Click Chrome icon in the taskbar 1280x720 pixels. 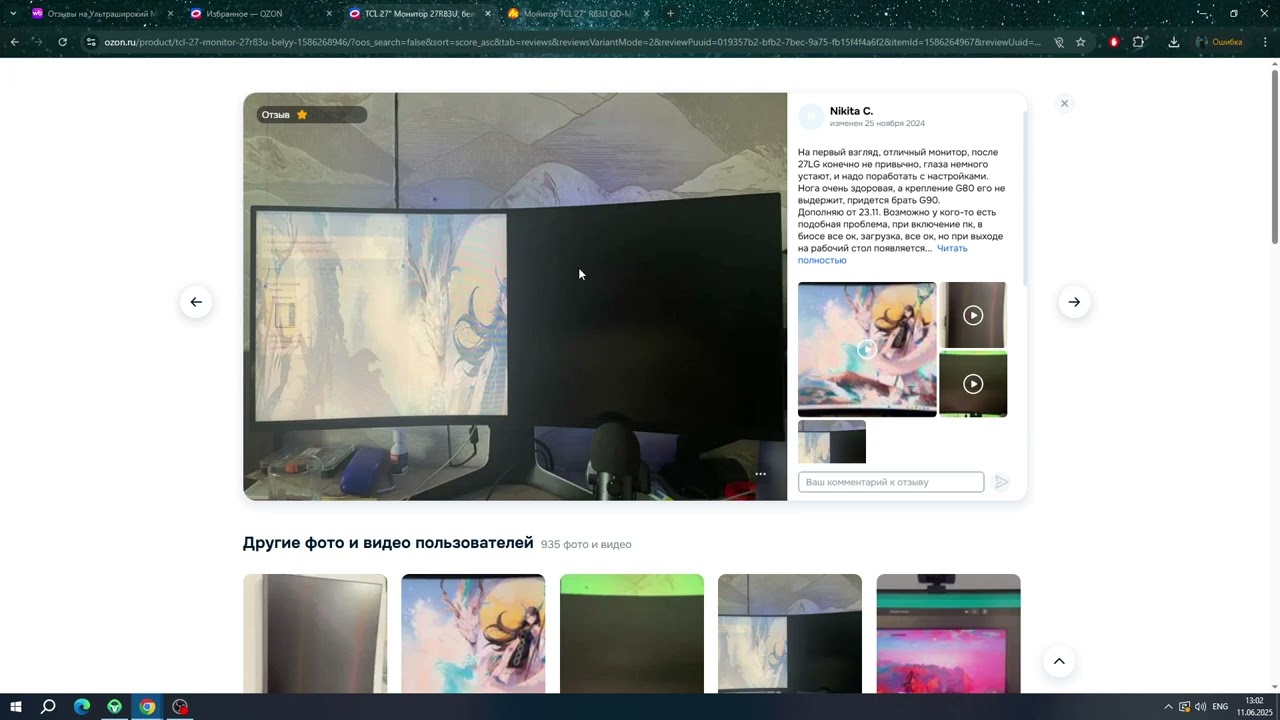point(148,707)
